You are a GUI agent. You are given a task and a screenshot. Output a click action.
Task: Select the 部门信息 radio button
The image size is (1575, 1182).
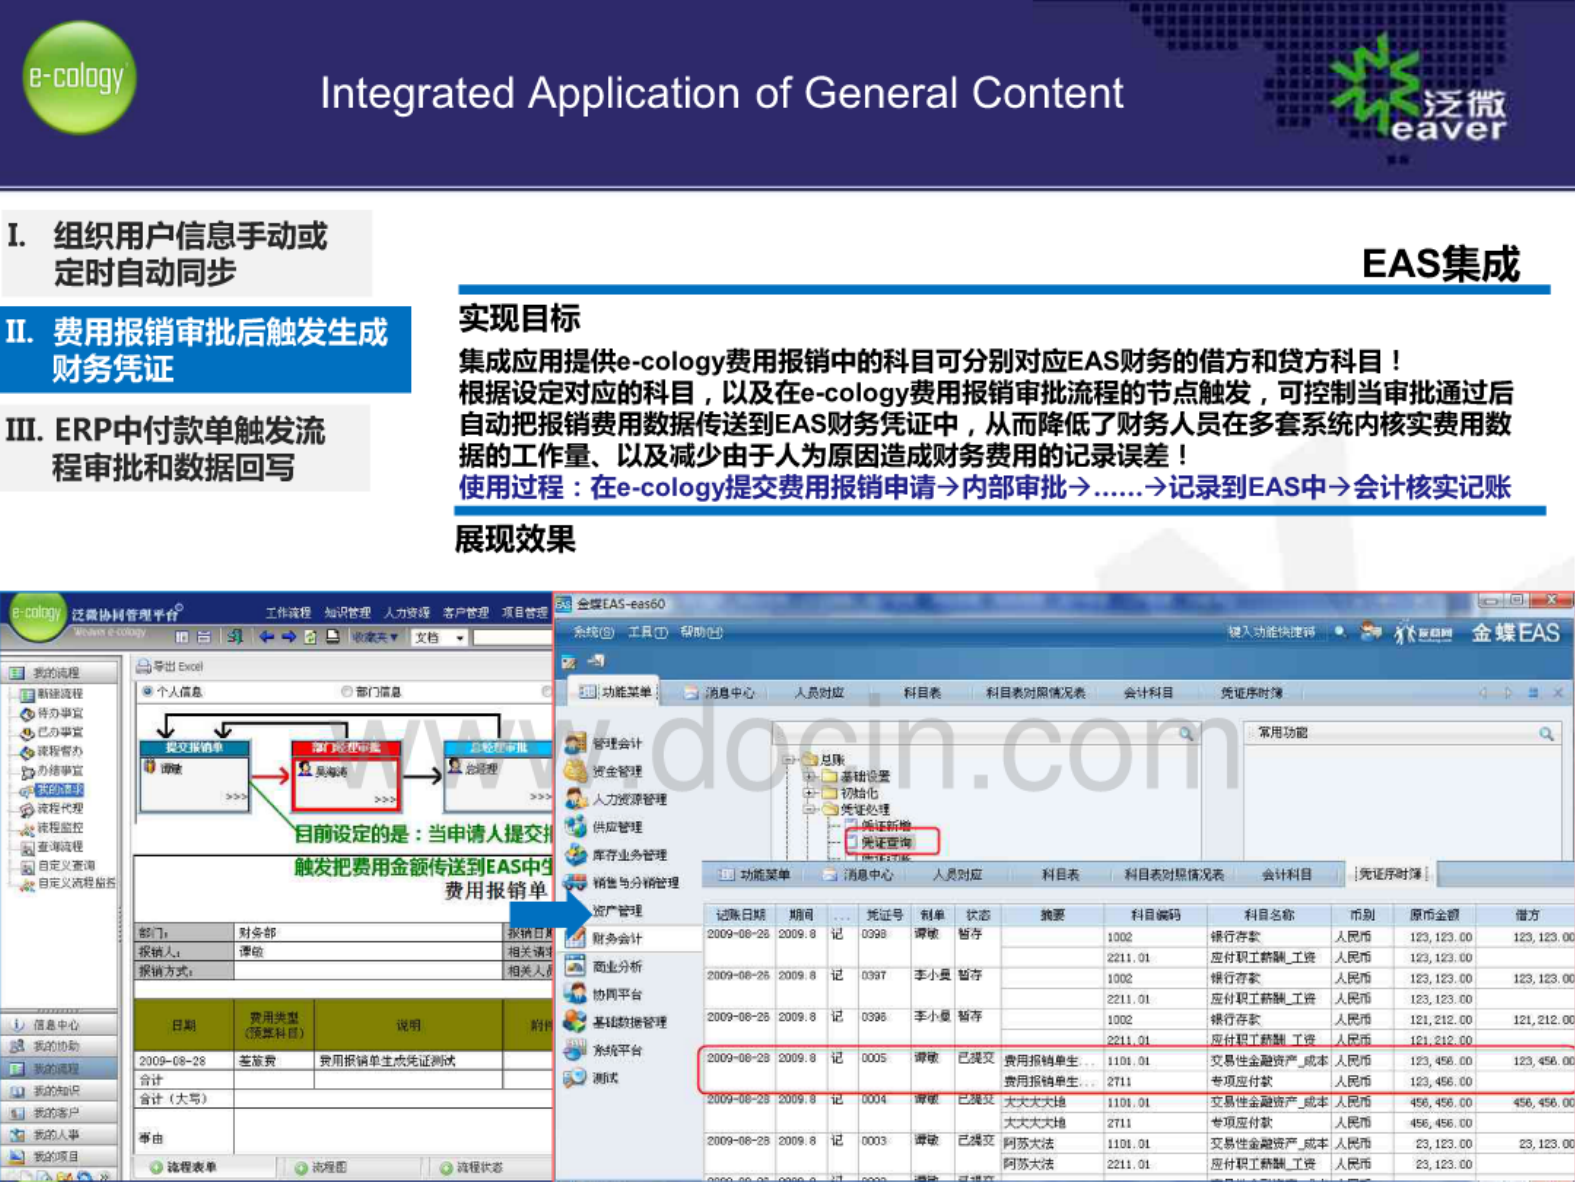click(347, 692)
